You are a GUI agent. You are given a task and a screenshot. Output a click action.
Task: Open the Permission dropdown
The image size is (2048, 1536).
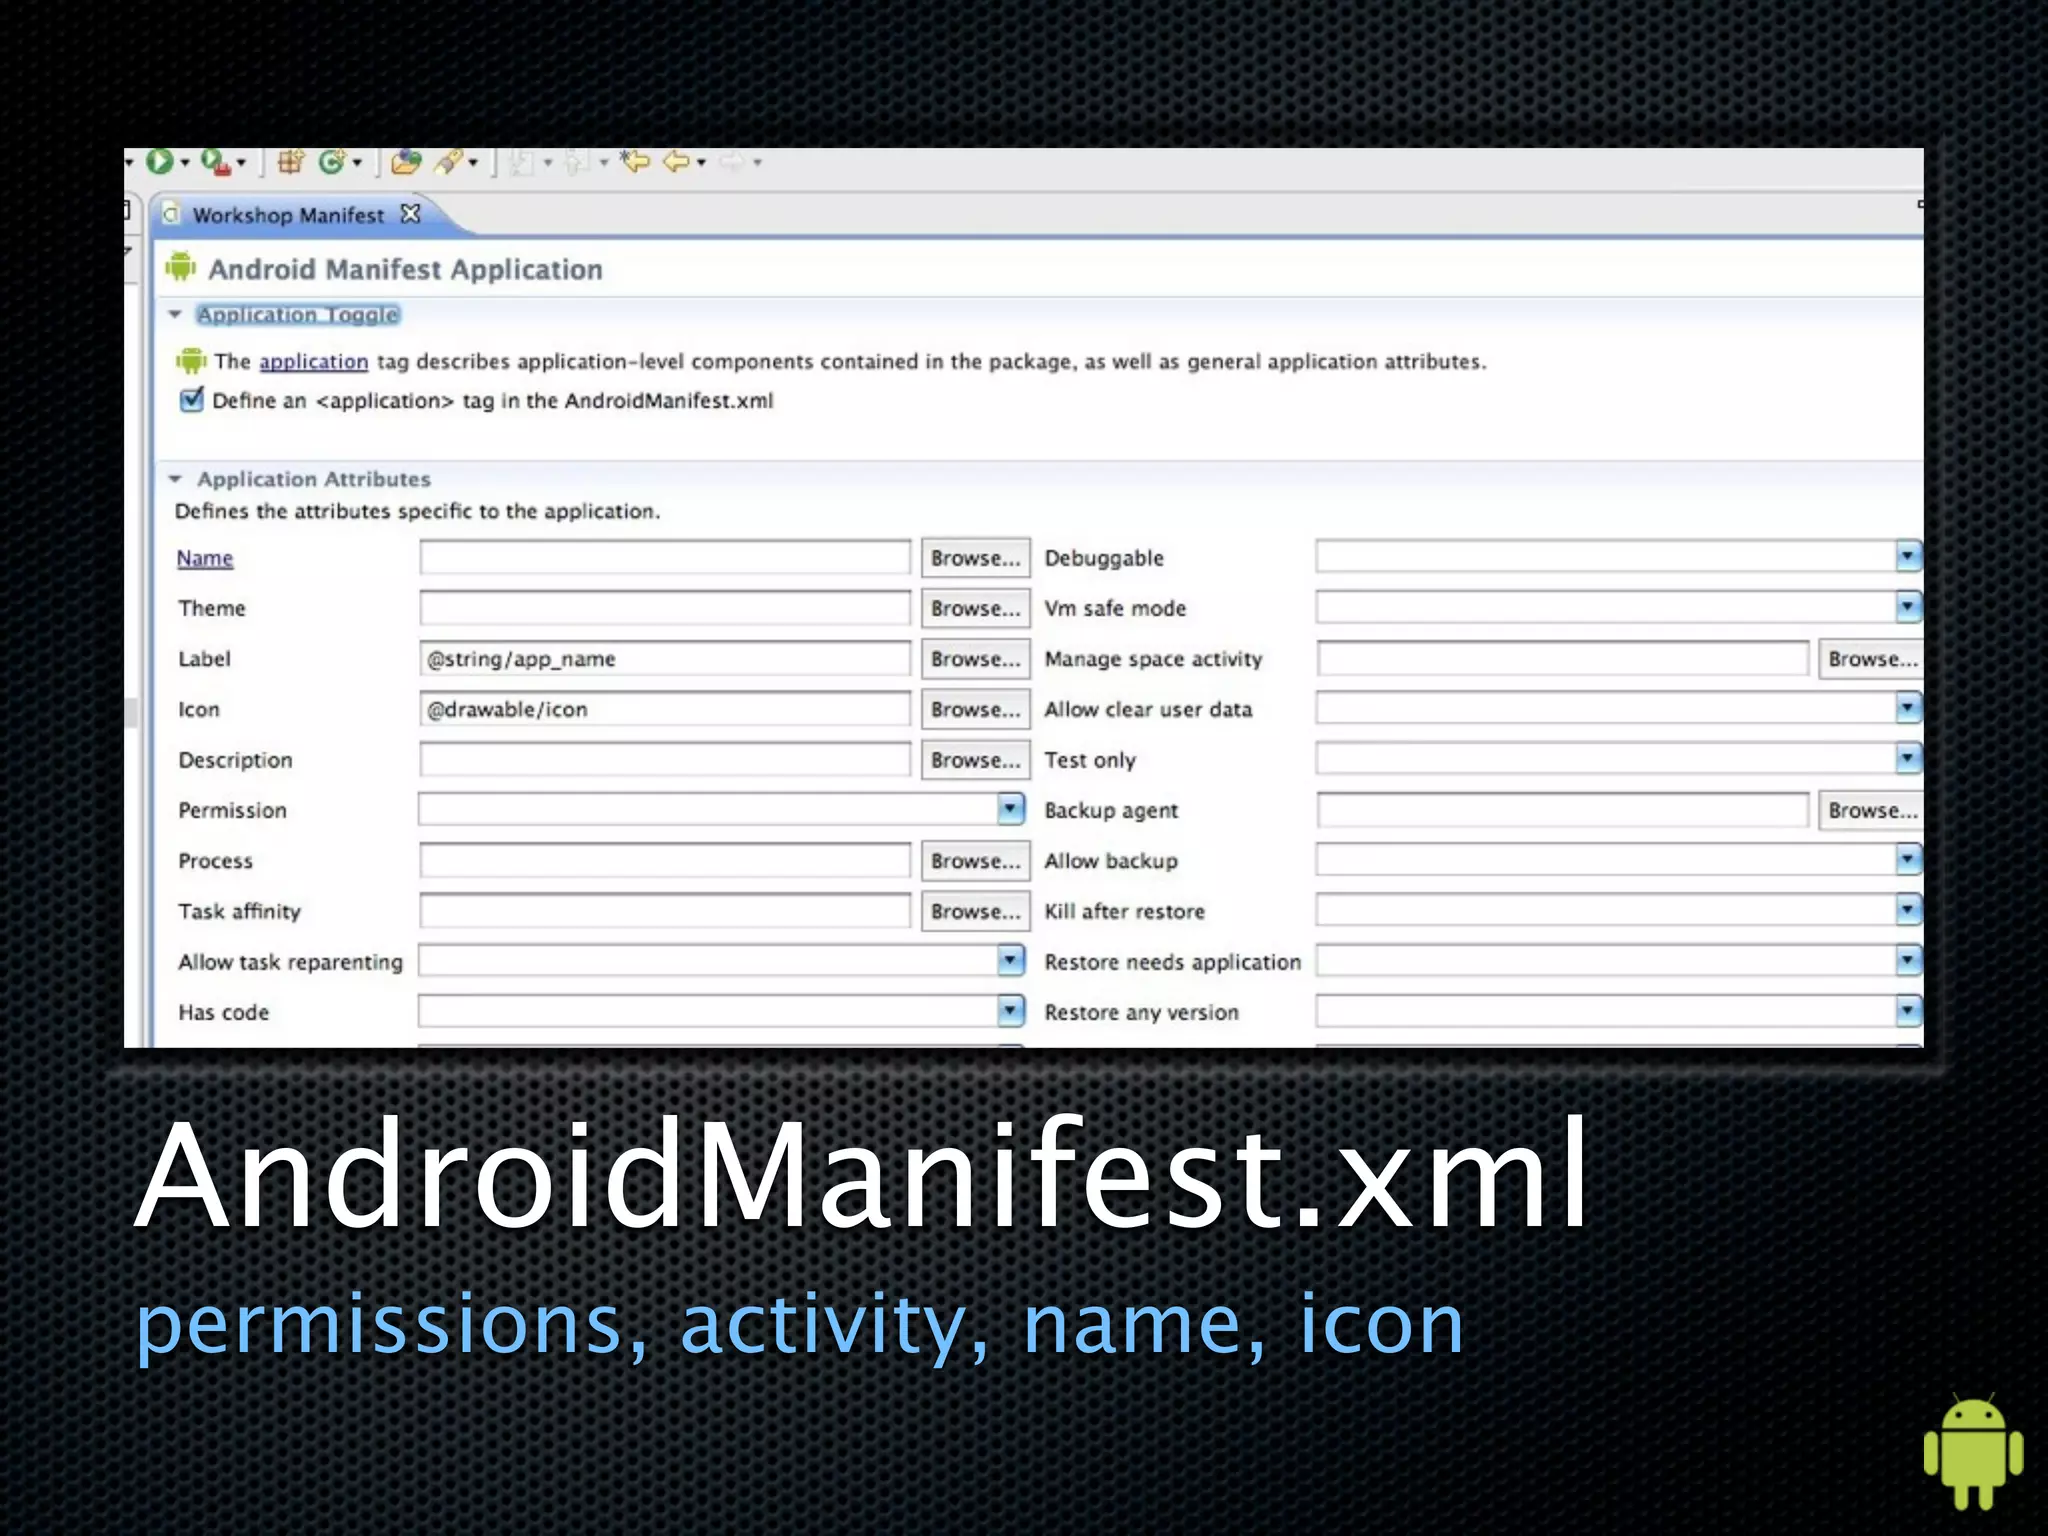coord(1011,808)
